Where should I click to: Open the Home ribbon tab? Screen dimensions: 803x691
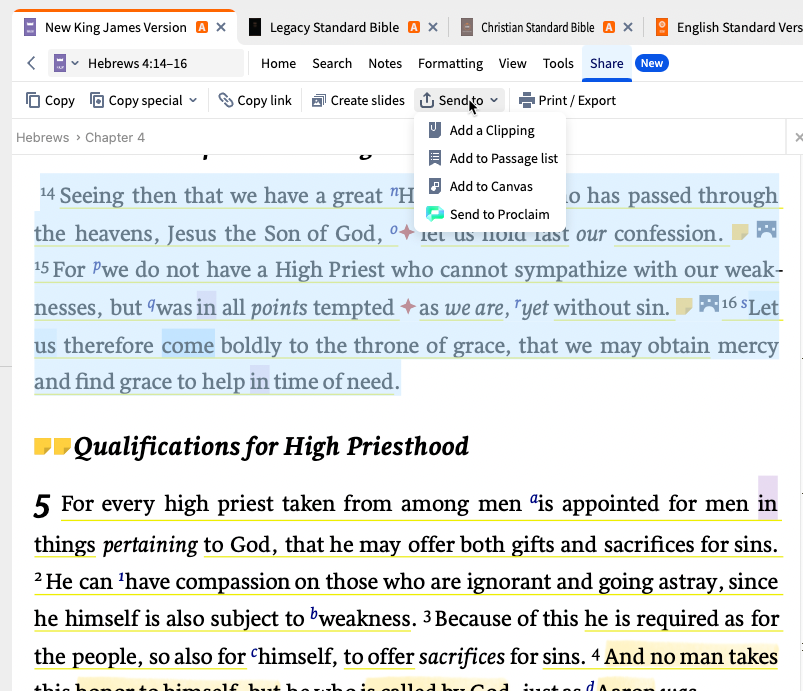[x=279, y=64]
